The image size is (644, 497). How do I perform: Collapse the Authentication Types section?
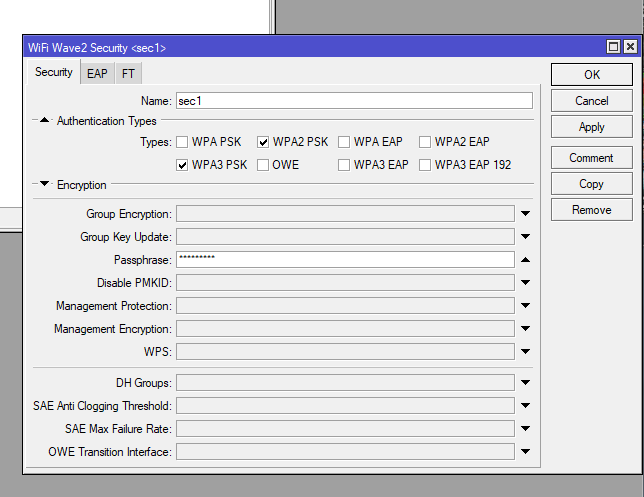[x=44, y=120]
